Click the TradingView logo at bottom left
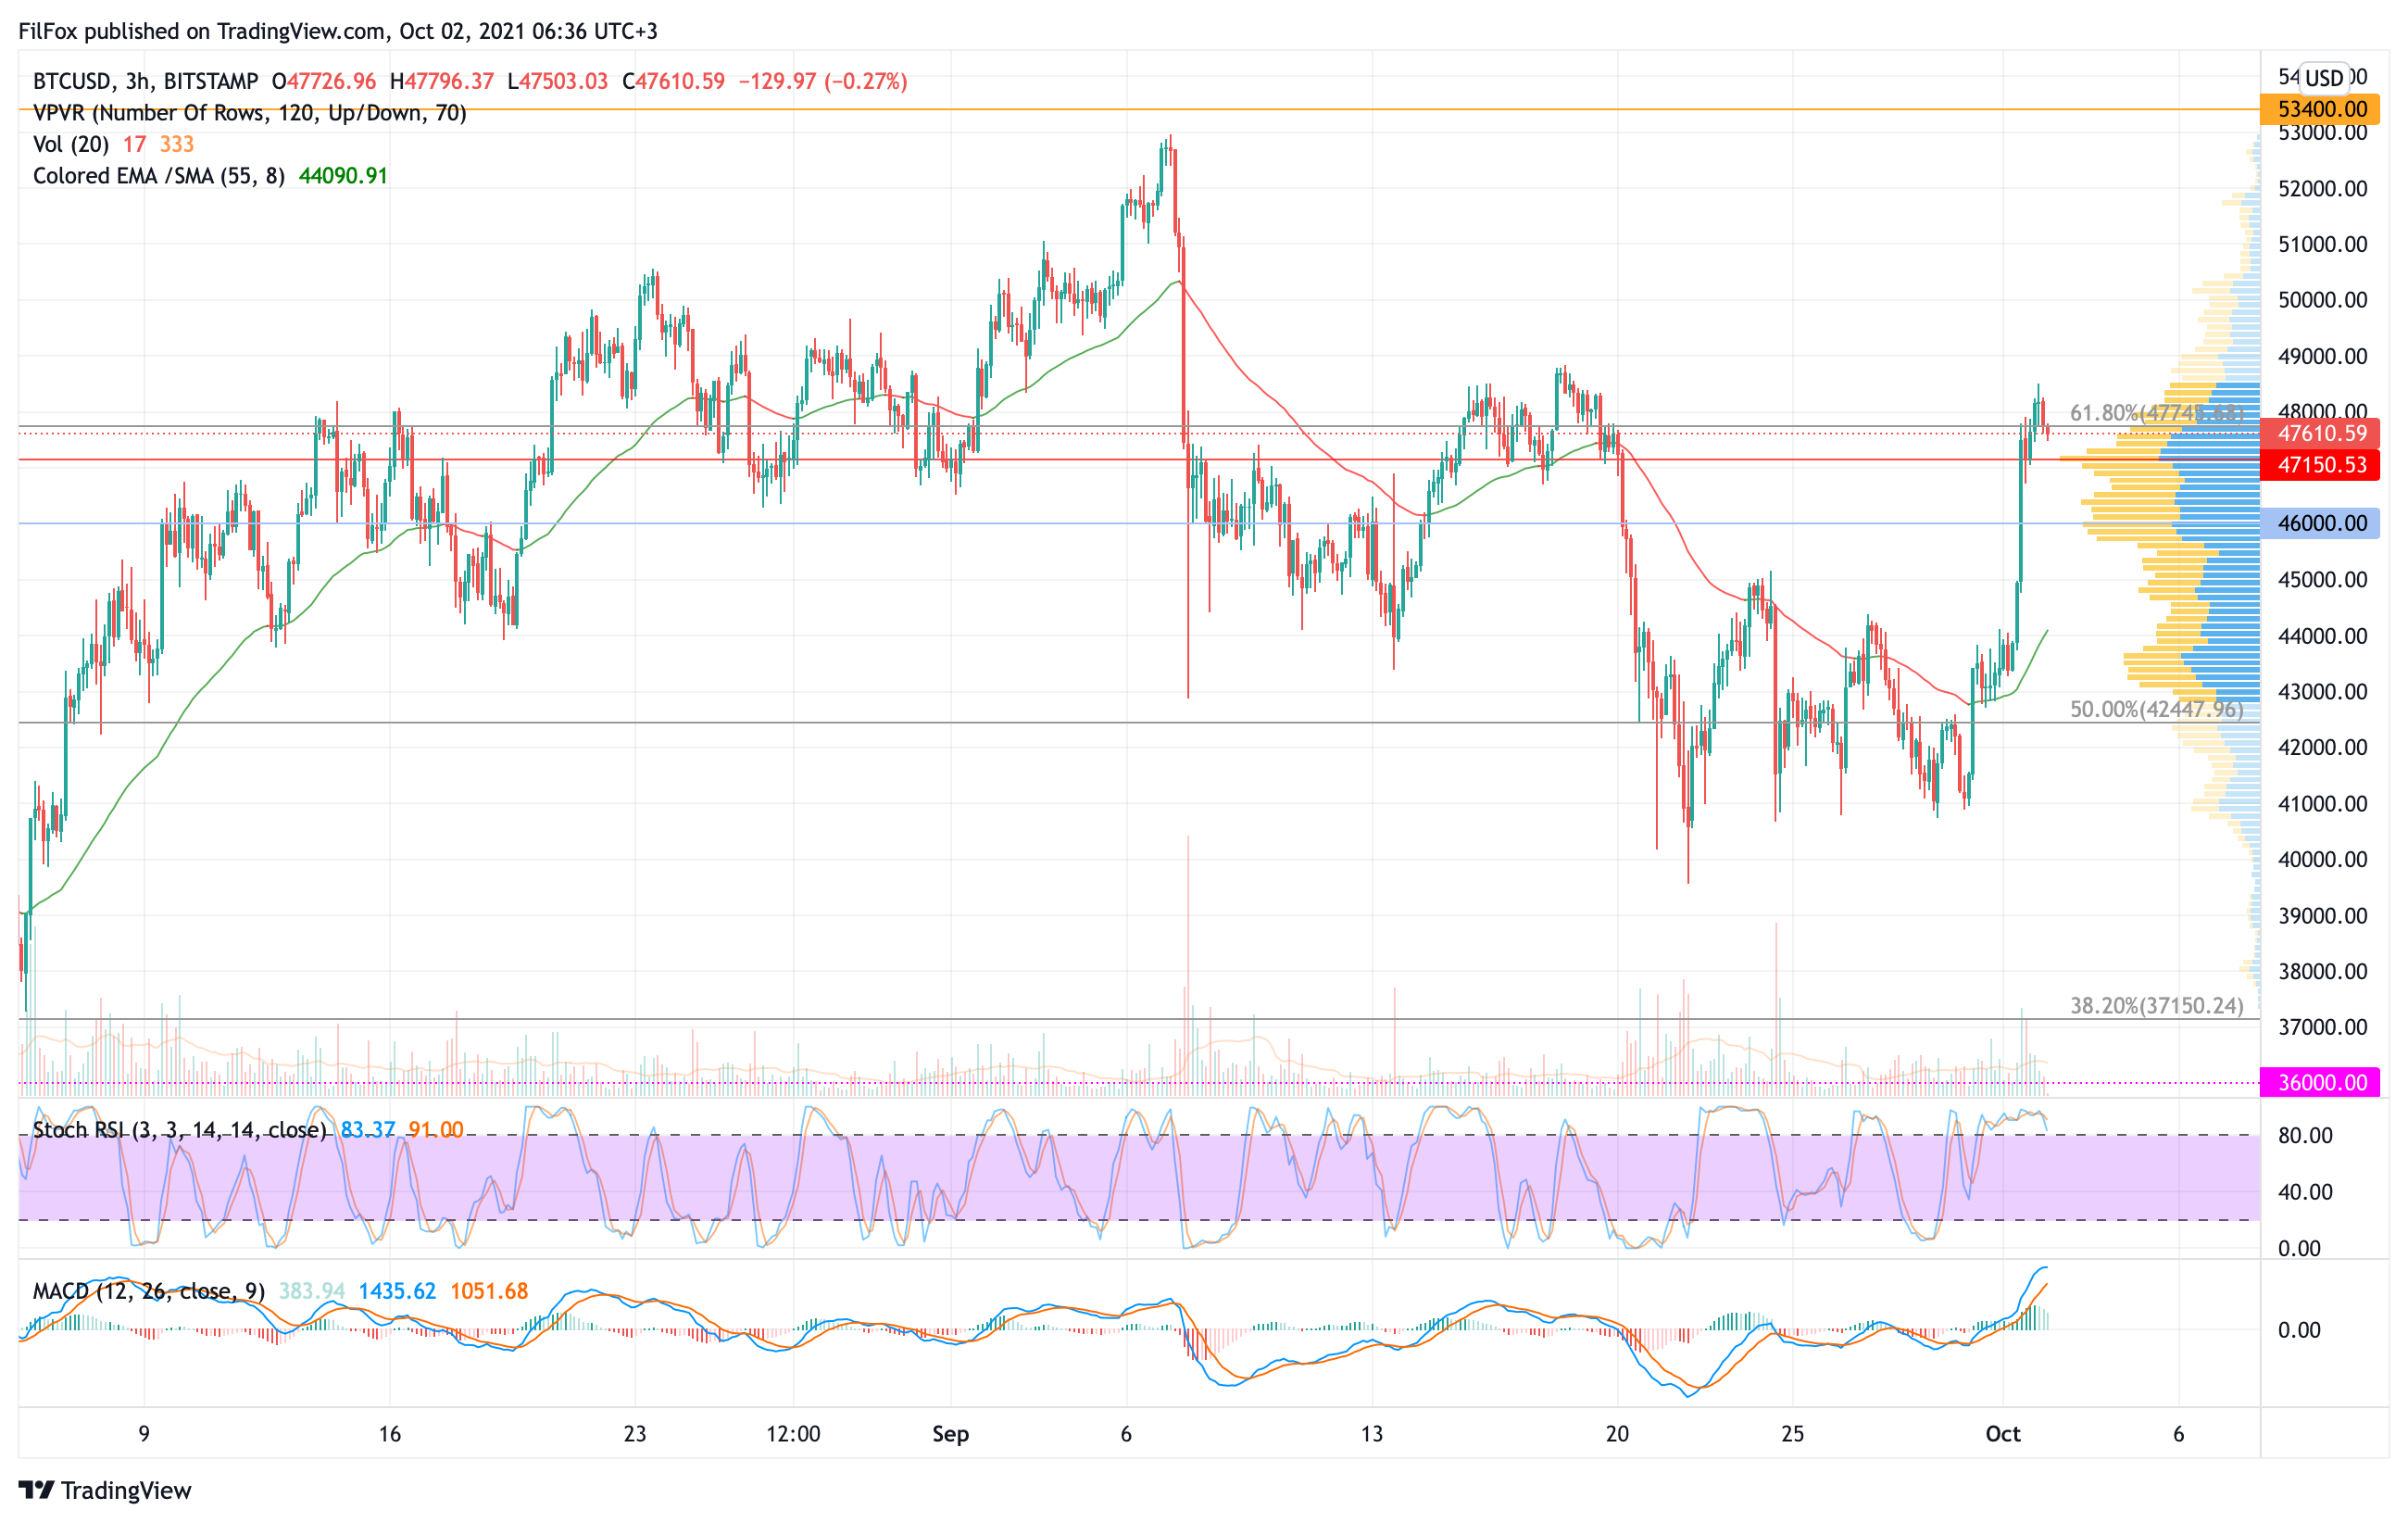 [104, 1490]
